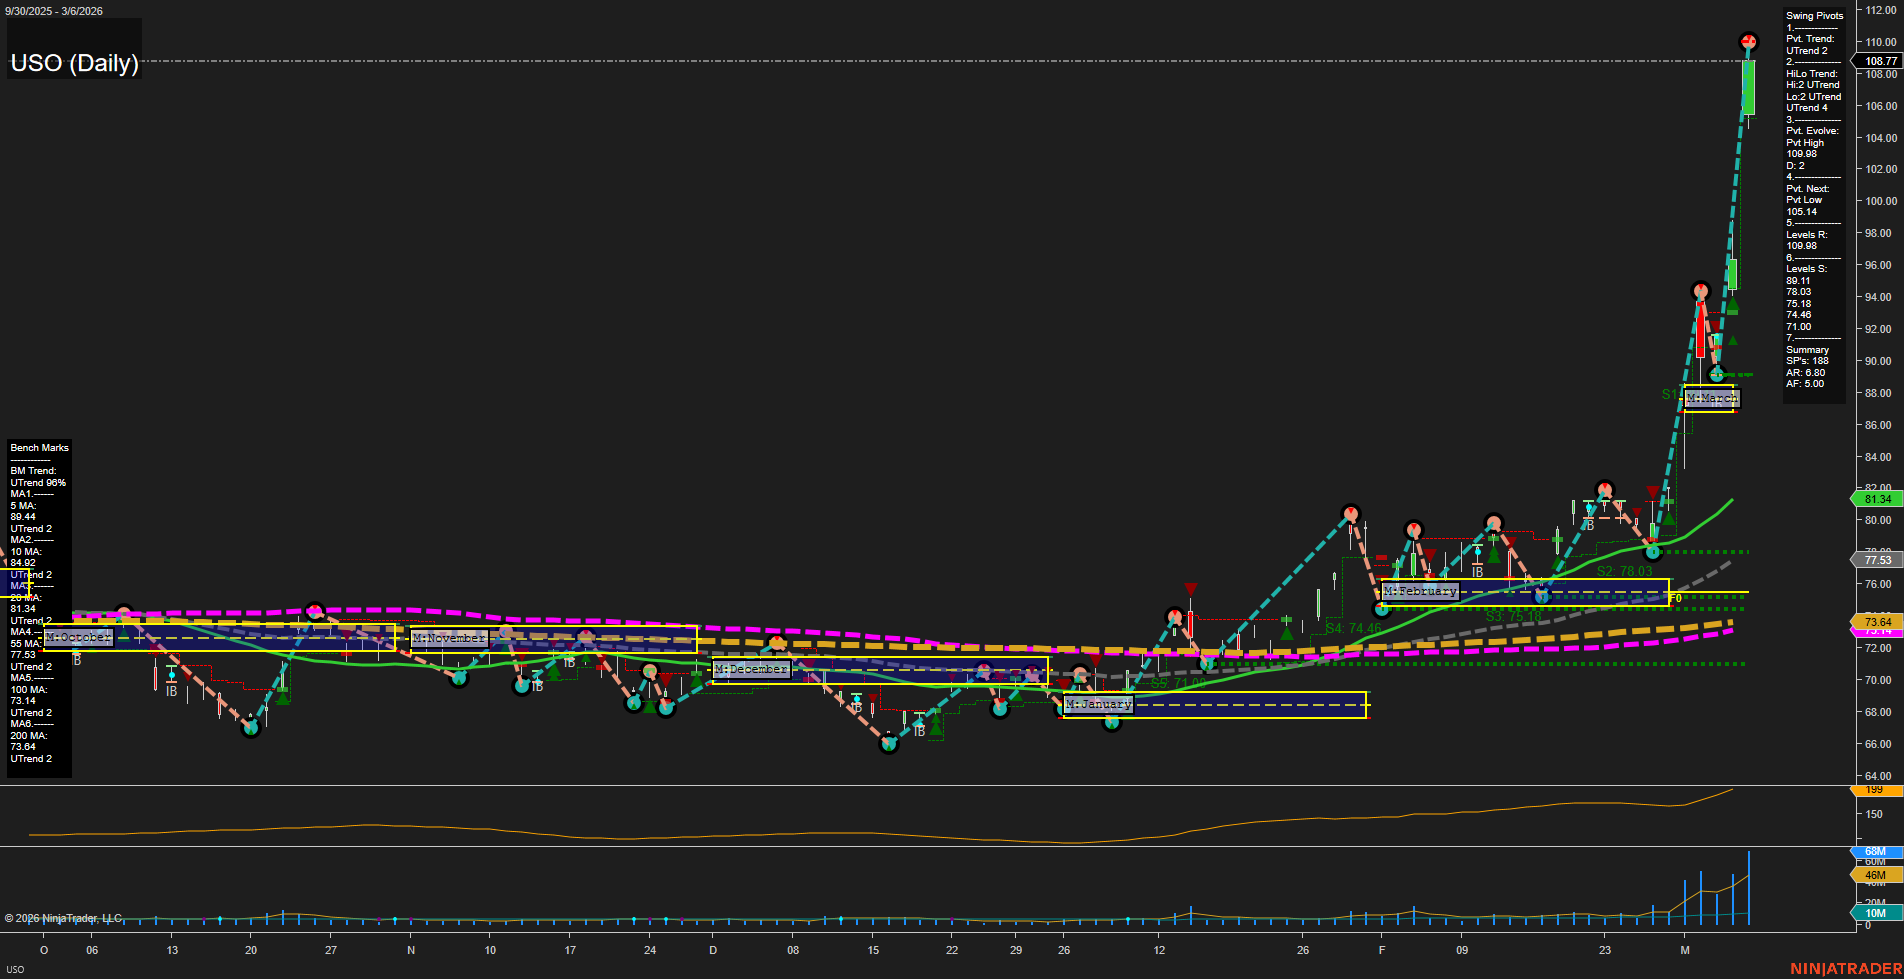The height and width of the screenshot is (979, 1904).
Task: Click the orange pivot circle above M:December label
Action: pyautogui.click(x=779, y=643)
